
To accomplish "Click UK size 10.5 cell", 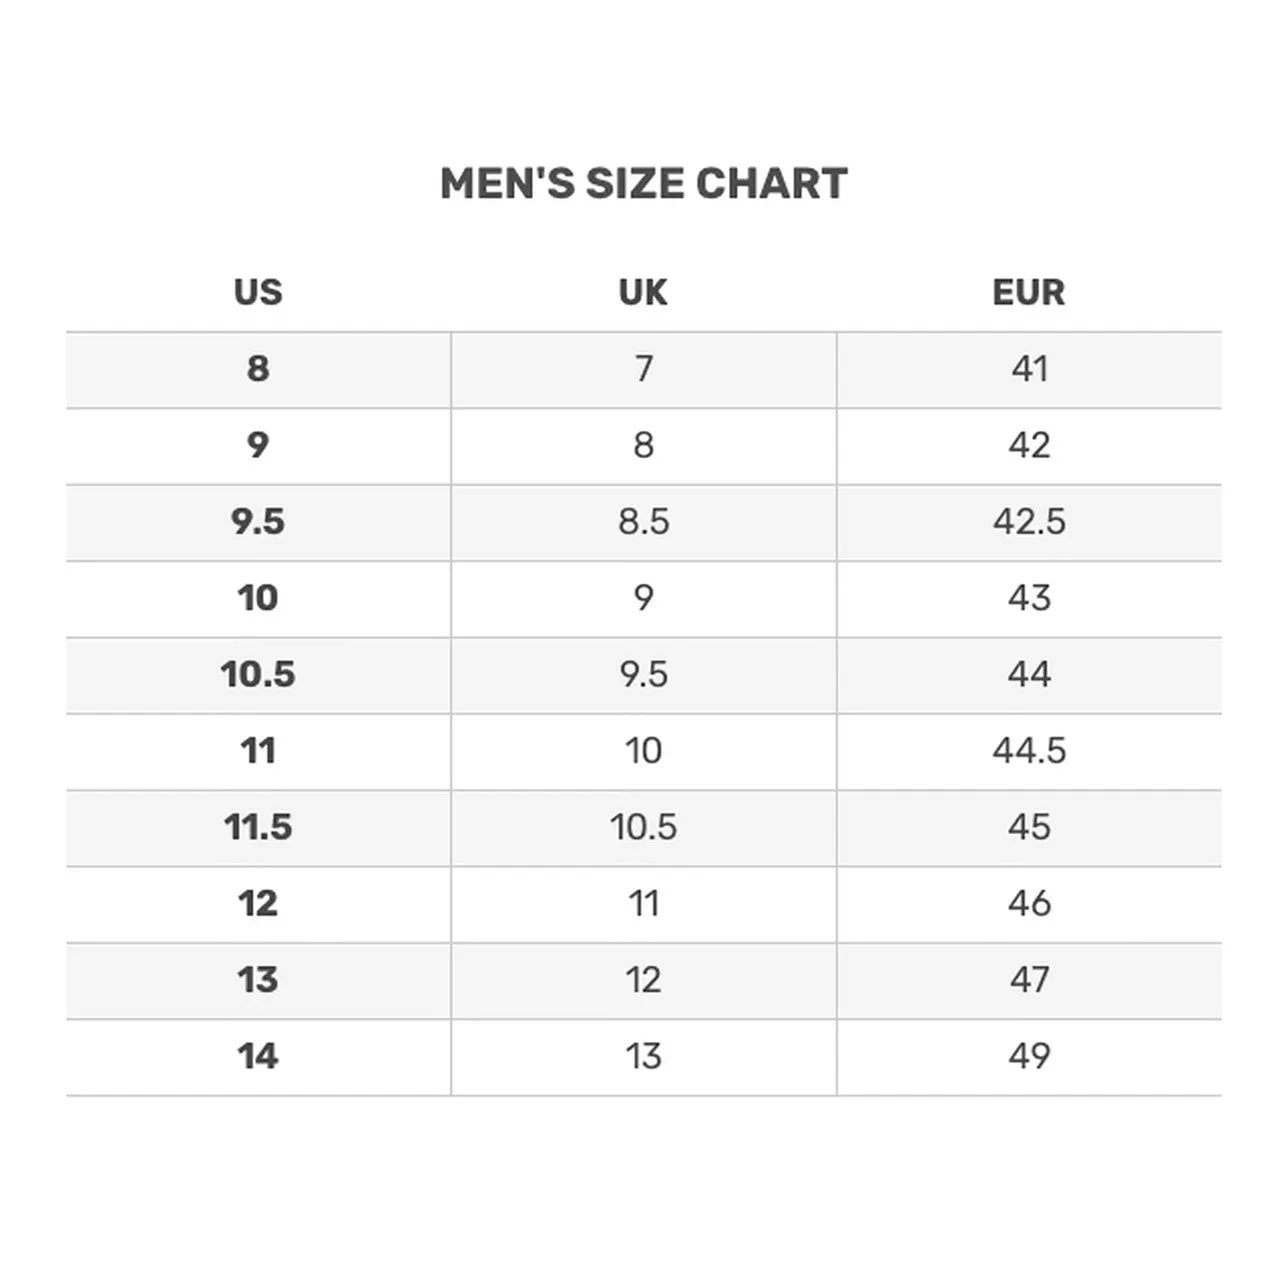I will pyautogui.click(x=644, y=829).
